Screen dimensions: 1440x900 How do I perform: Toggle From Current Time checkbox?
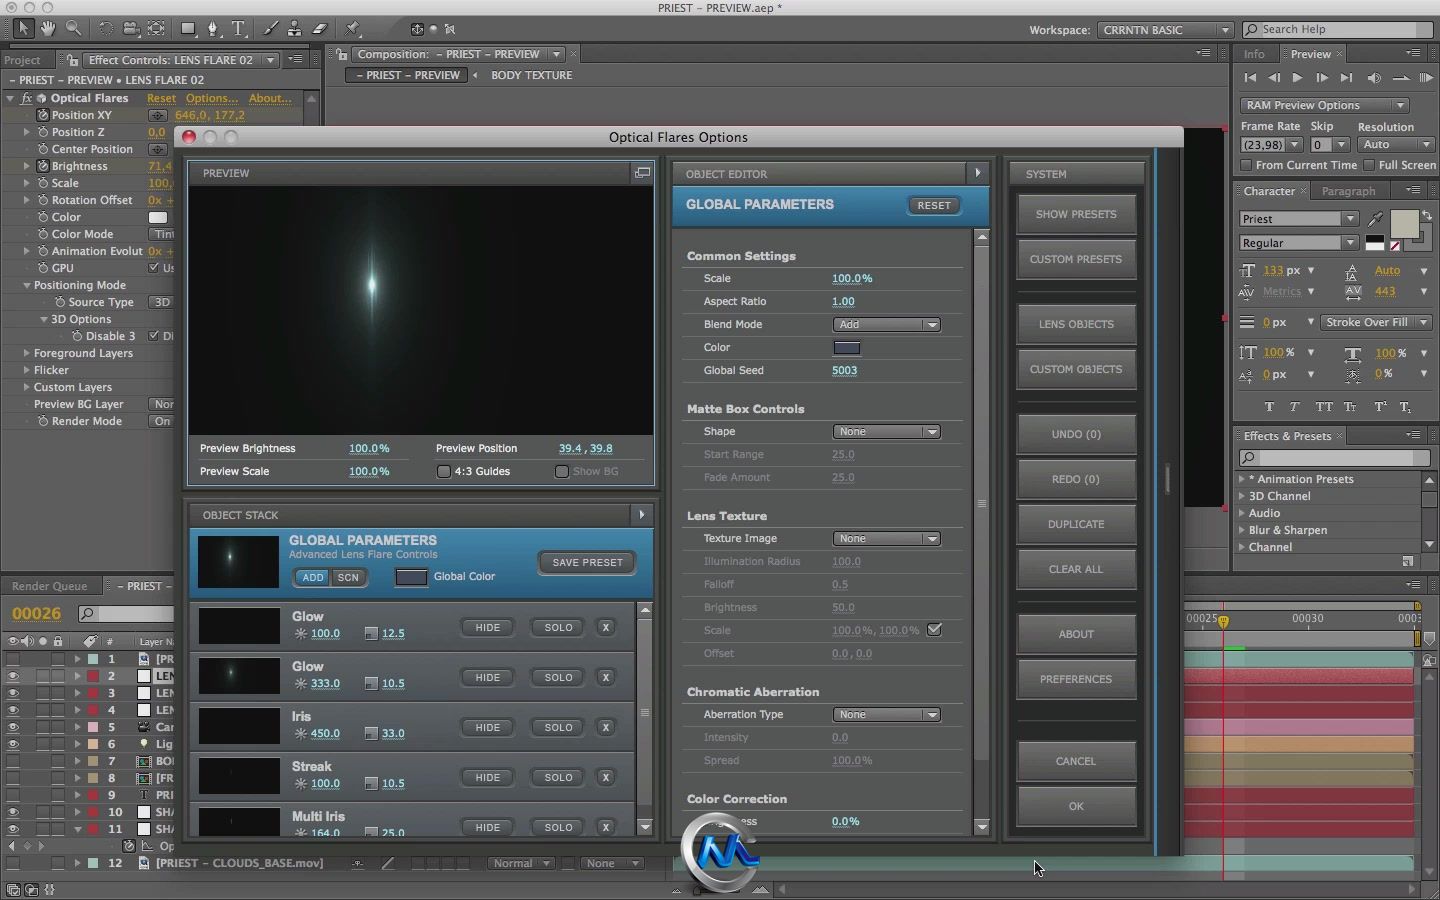click(x=1246, y=165)
